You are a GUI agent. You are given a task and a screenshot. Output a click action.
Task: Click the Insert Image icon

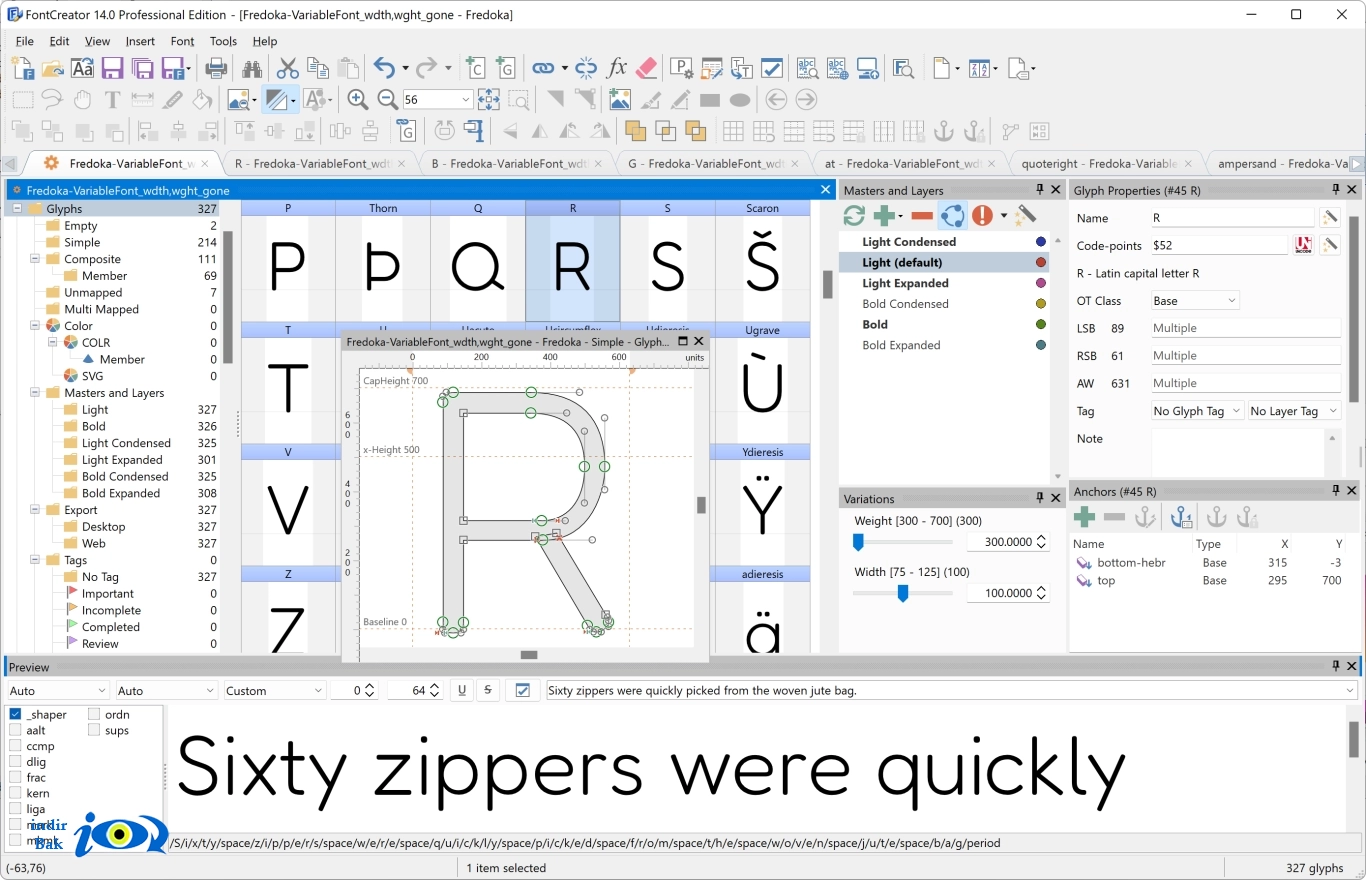pyautogui.click(x=620, y=99)
